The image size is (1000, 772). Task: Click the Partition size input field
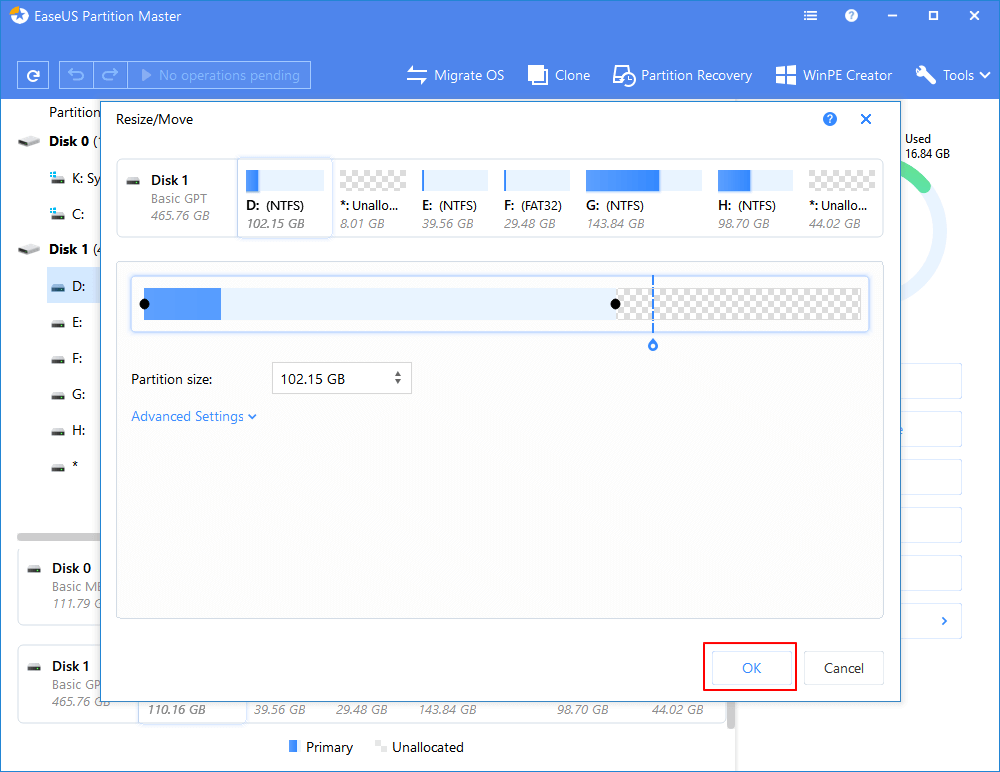pyautogui.click(x=328, y=378)
